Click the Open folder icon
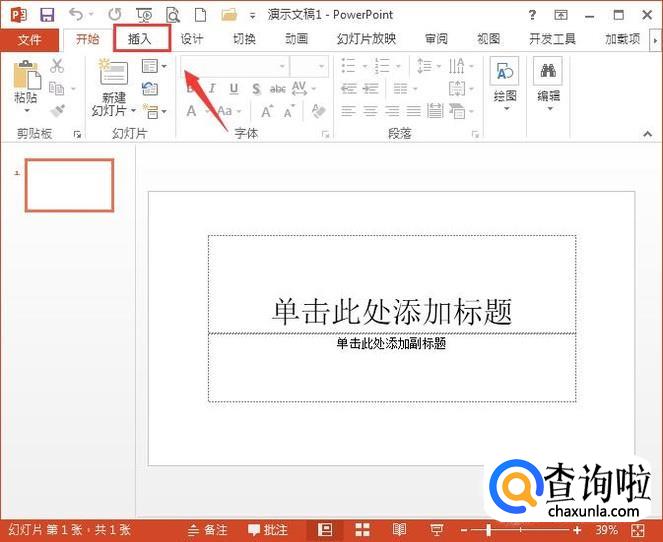The image size is (663, 542). point(229,15)
